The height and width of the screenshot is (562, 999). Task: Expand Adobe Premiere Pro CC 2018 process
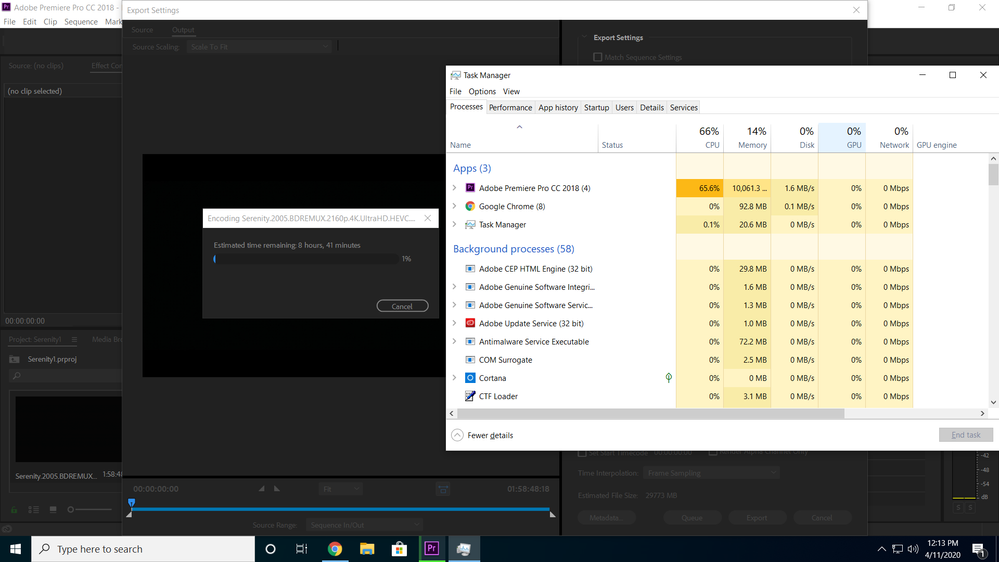pyautogui.click(x=454, y=188)
